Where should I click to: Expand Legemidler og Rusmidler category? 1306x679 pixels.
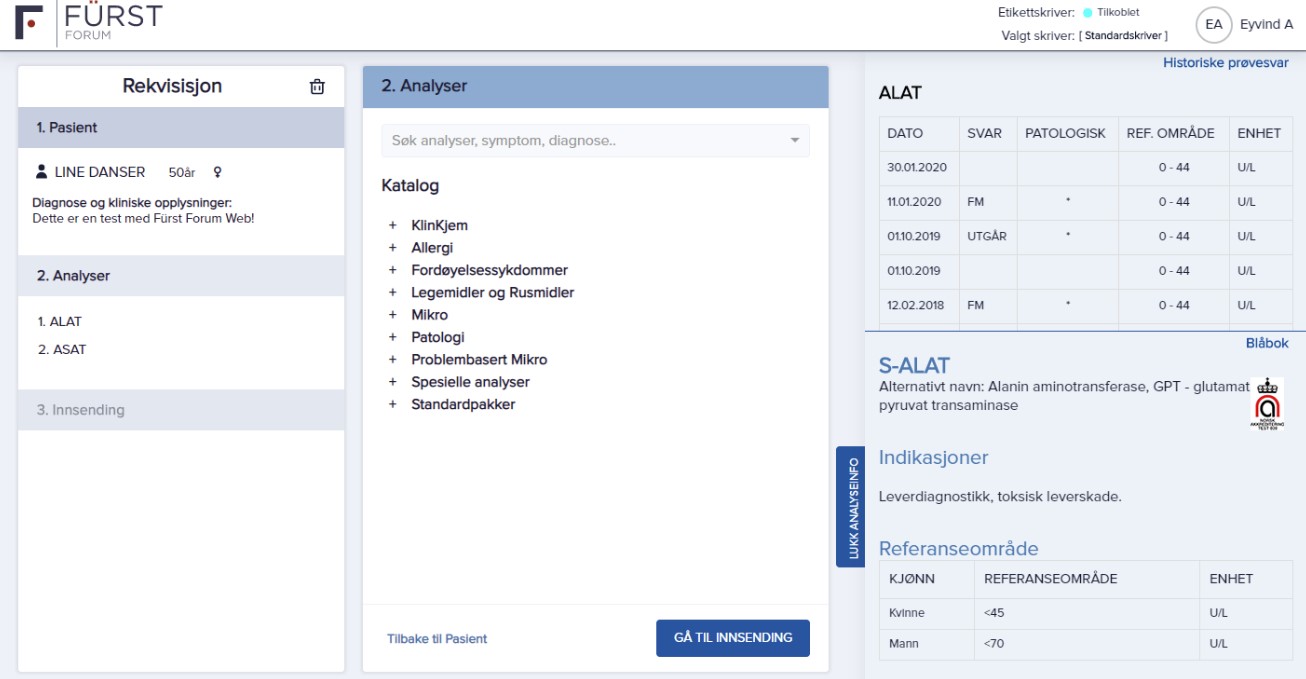(393, 293)
